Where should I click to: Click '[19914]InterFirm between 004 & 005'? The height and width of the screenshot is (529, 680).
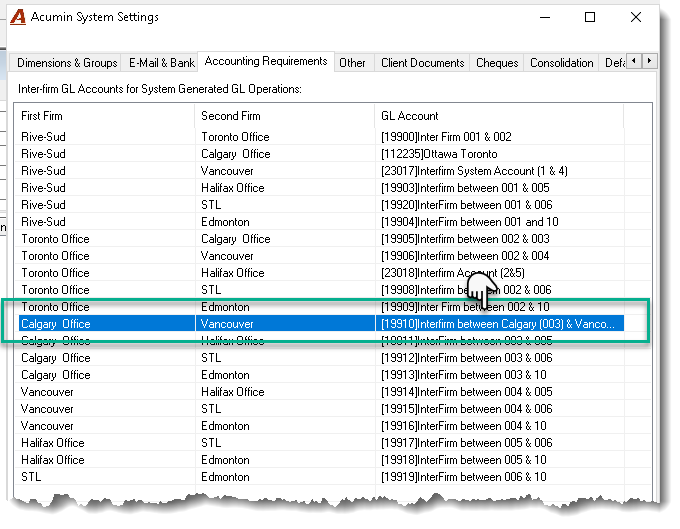[467, 392]
